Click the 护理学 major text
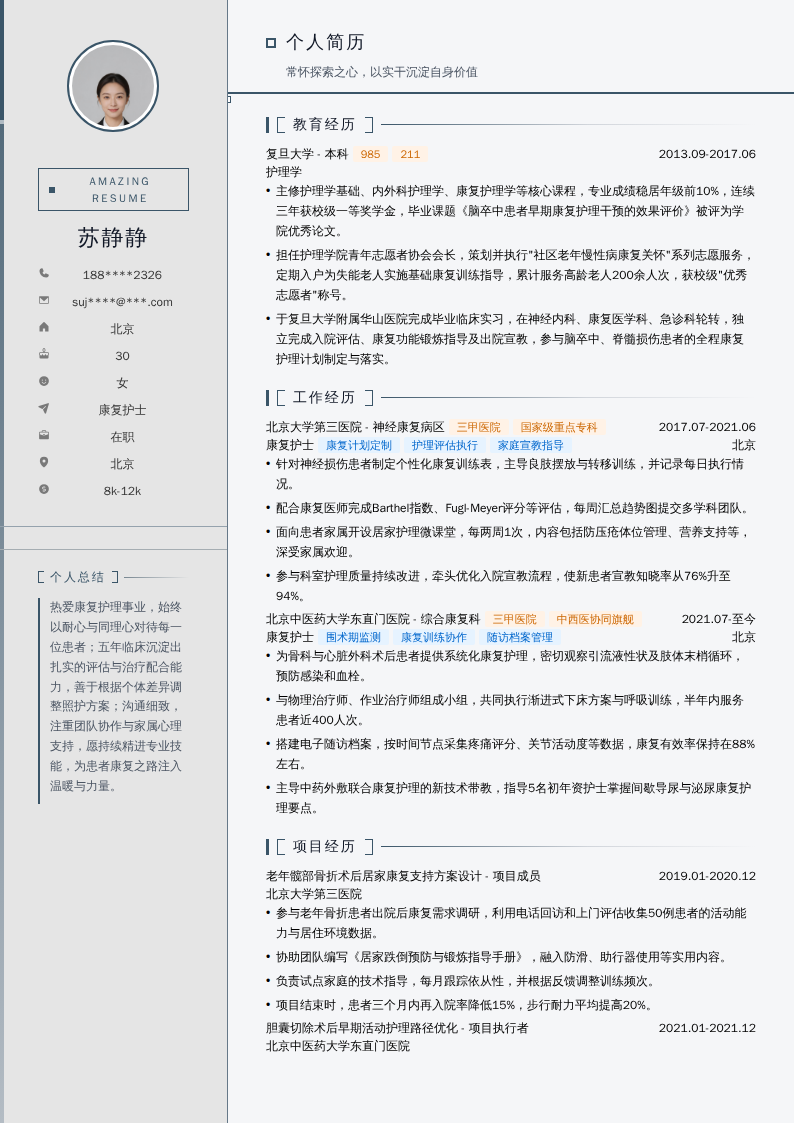794x1123 pixels. coord(284,172)
